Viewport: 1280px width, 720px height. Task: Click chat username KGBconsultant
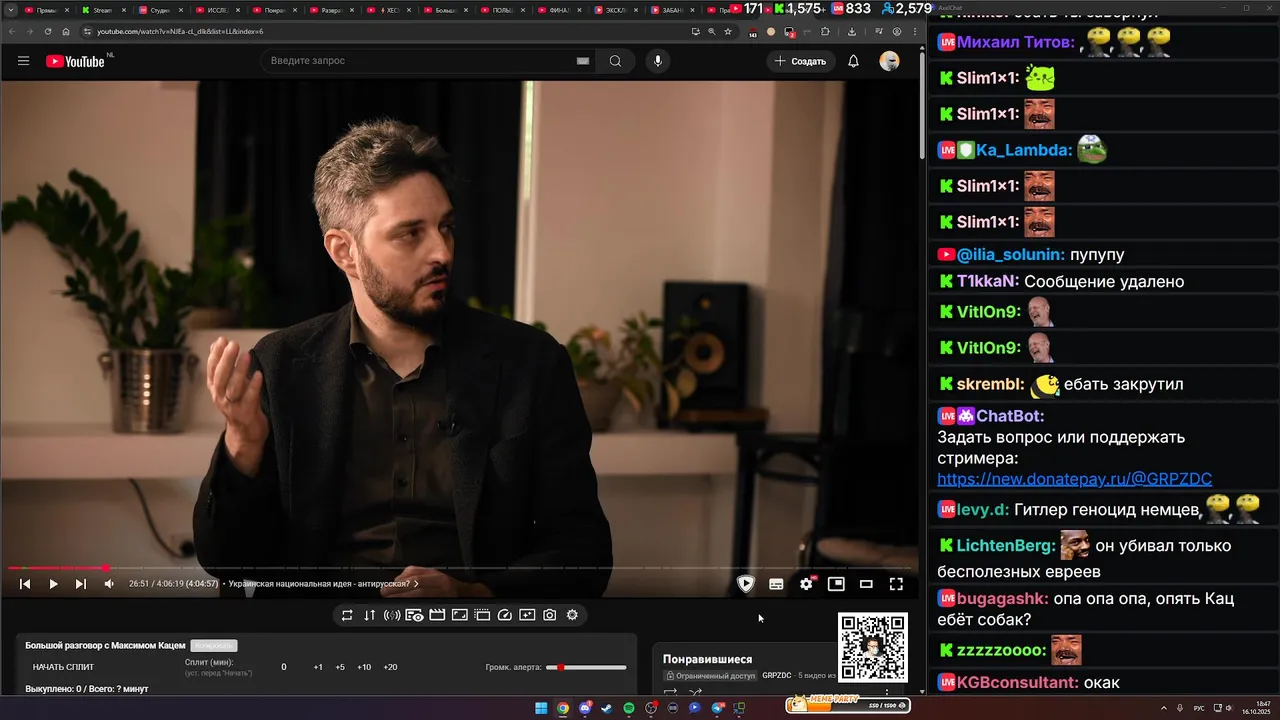coord(1018,682)
